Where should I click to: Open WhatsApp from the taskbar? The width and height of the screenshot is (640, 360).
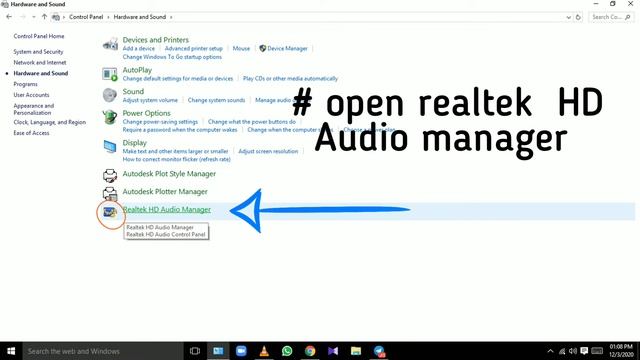(287, 351)
